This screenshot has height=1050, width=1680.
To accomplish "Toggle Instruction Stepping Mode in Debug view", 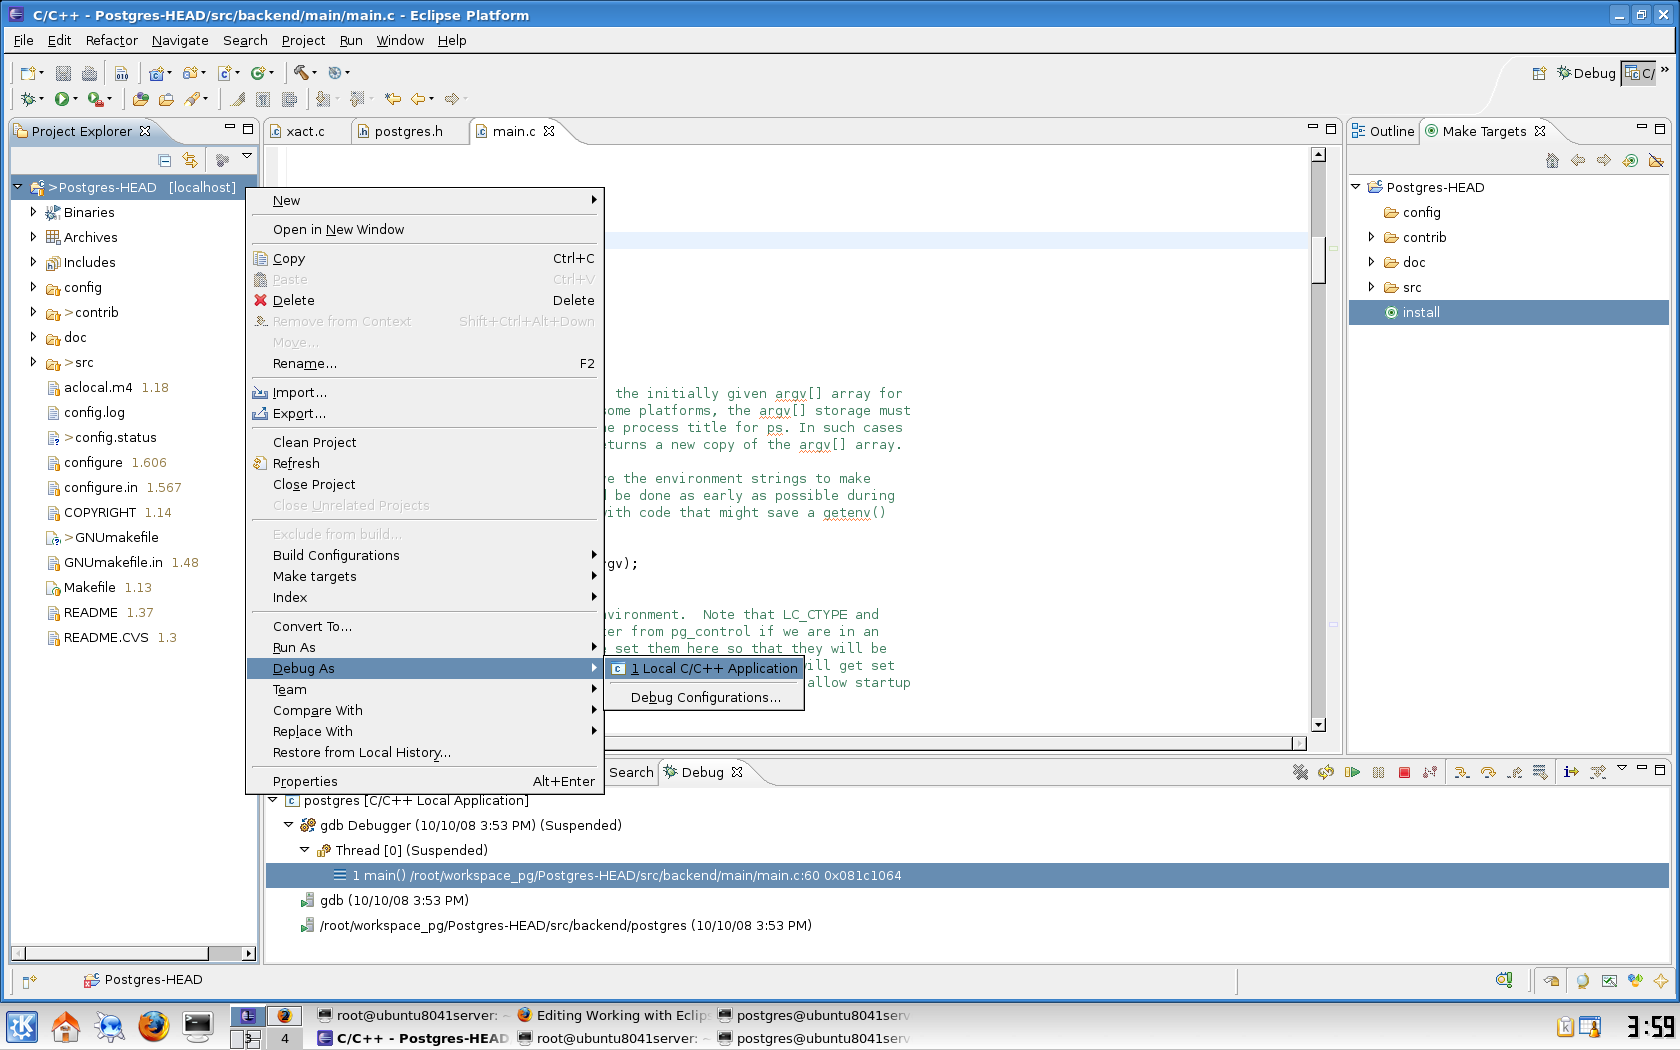I will (1571, 772).
